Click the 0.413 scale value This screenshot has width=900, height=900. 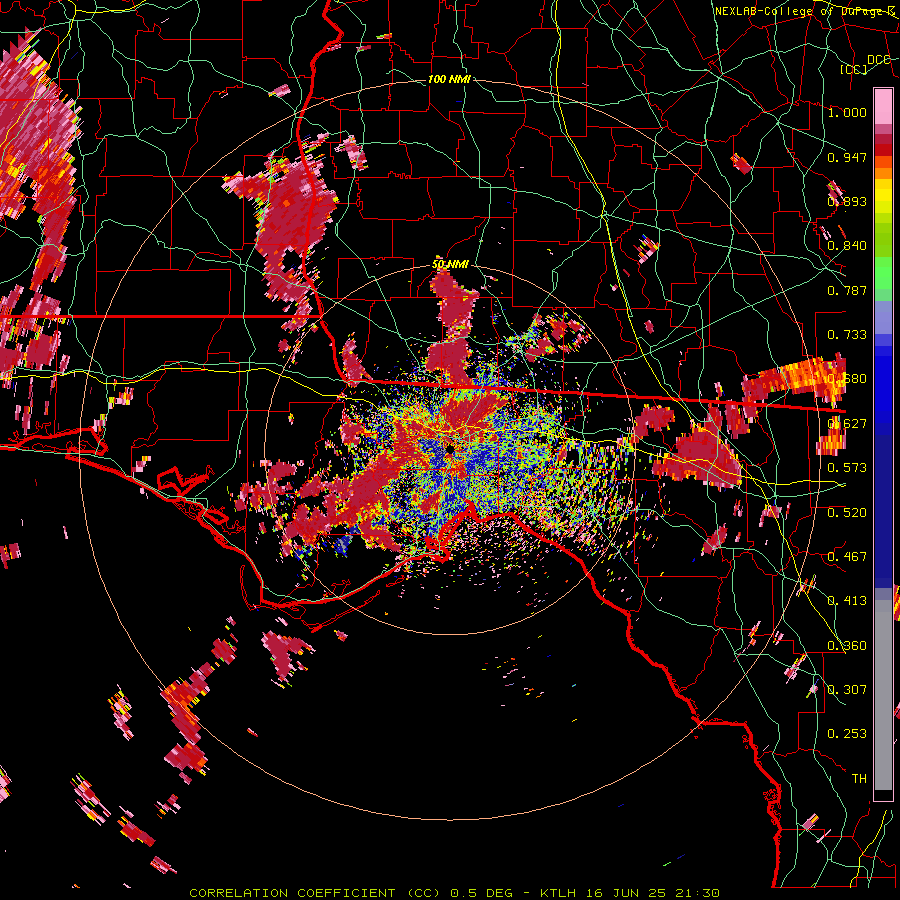coord(847,601)
